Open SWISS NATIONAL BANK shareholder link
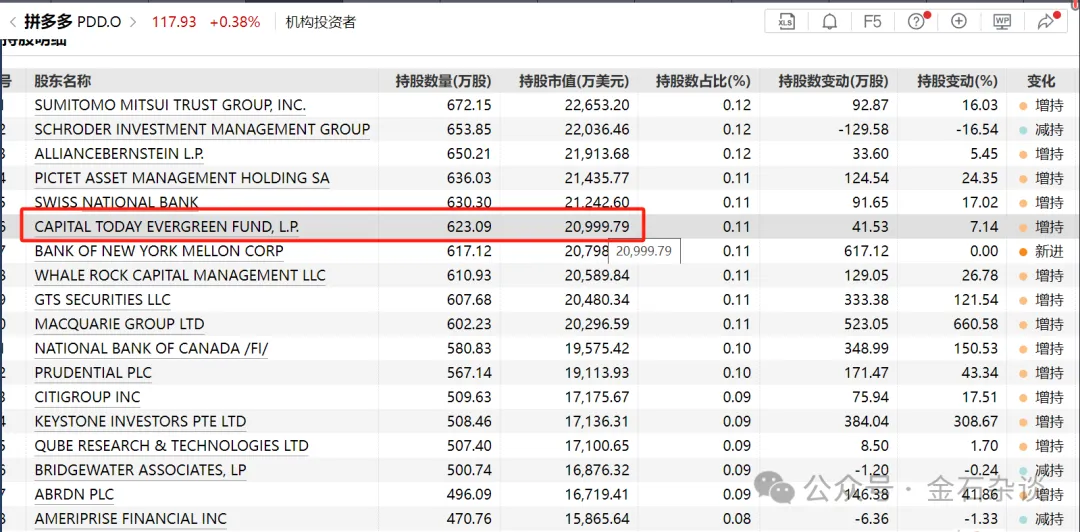Viewport: 1080px width, 532px height. click(x=116, y=203)
